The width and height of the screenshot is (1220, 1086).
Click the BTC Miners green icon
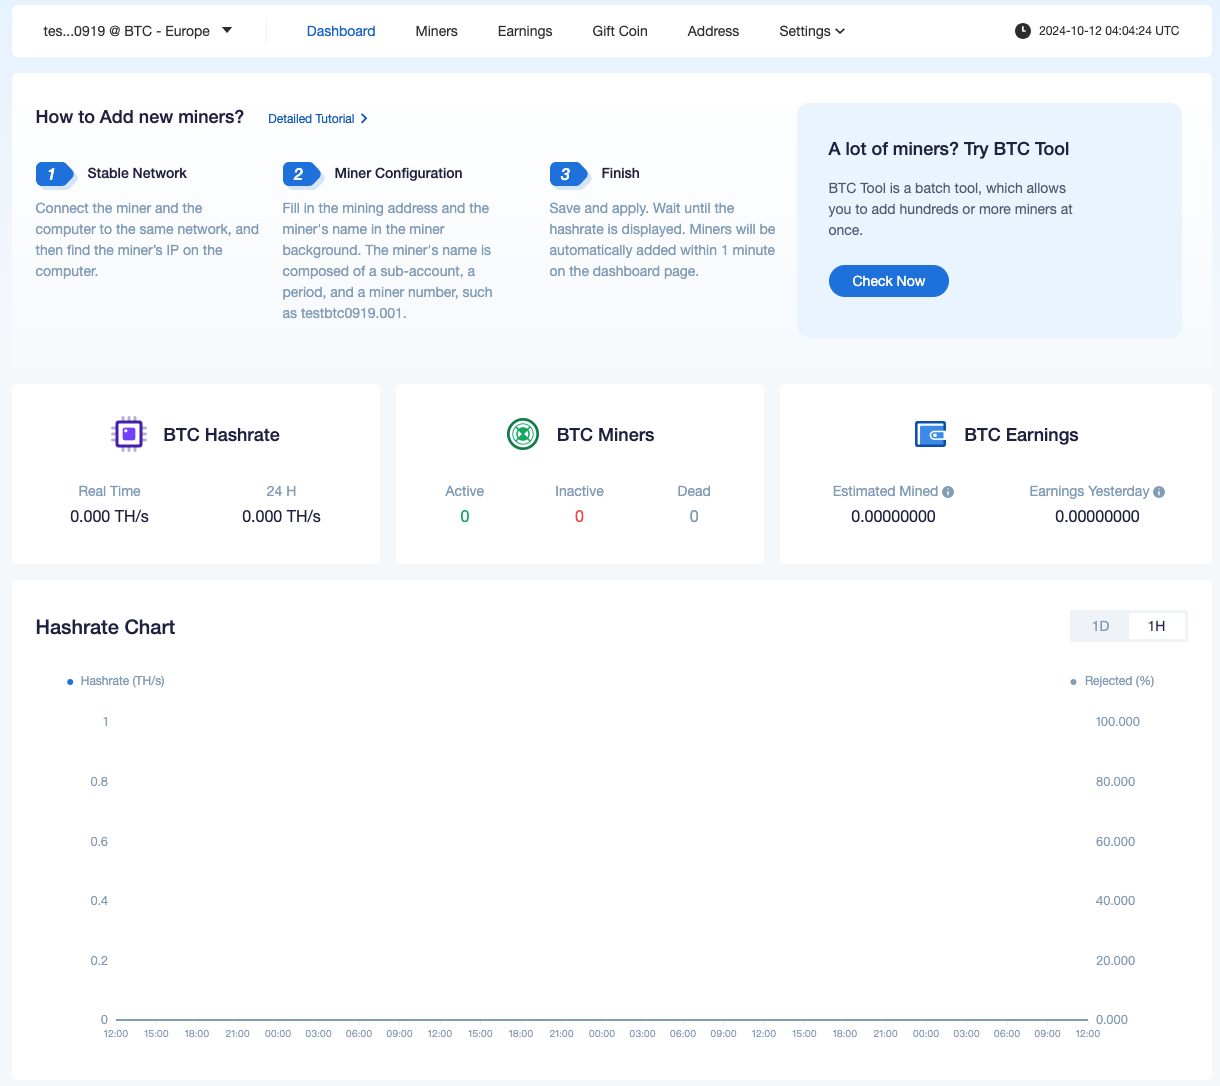coord(523,434)
